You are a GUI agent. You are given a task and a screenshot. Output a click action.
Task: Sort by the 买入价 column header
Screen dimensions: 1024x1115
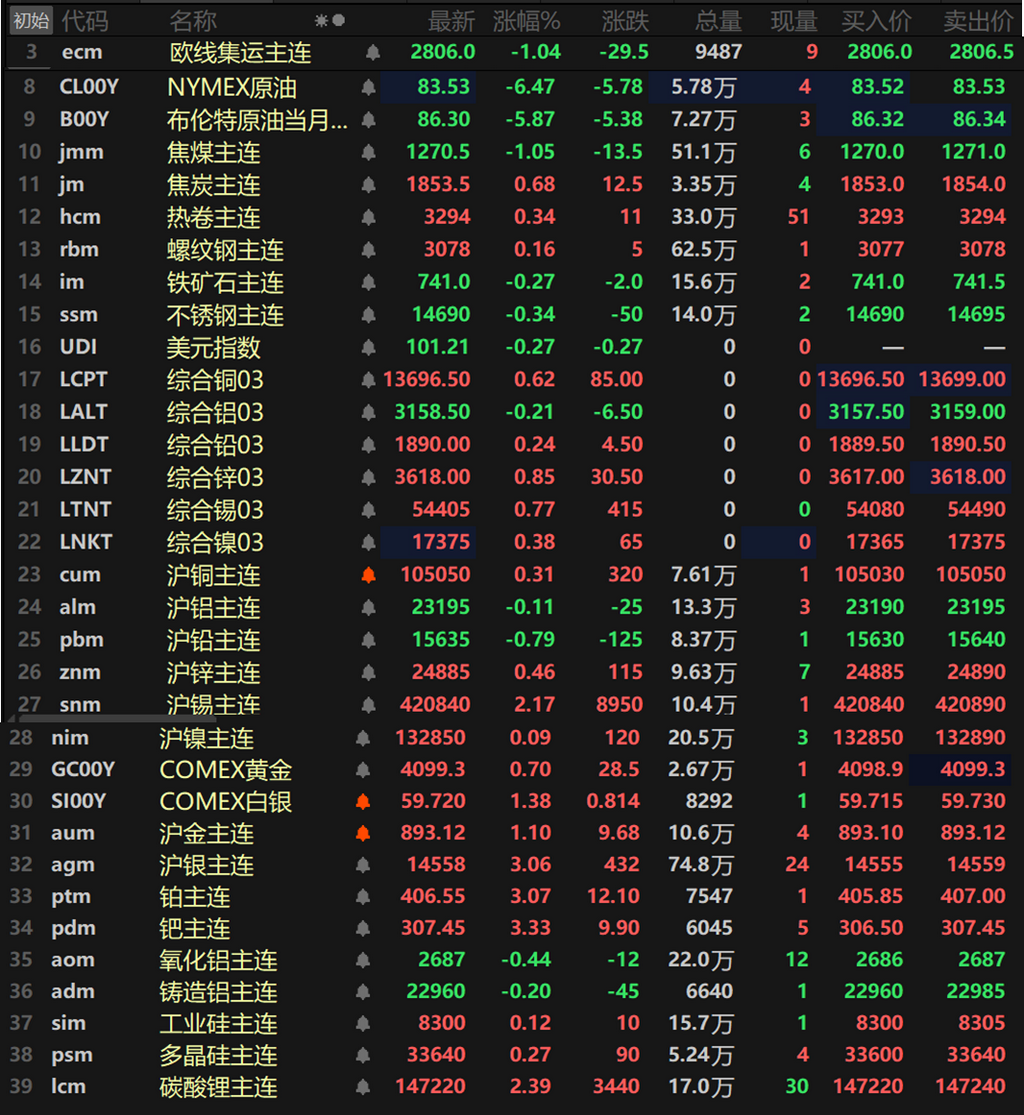(876, 21)
